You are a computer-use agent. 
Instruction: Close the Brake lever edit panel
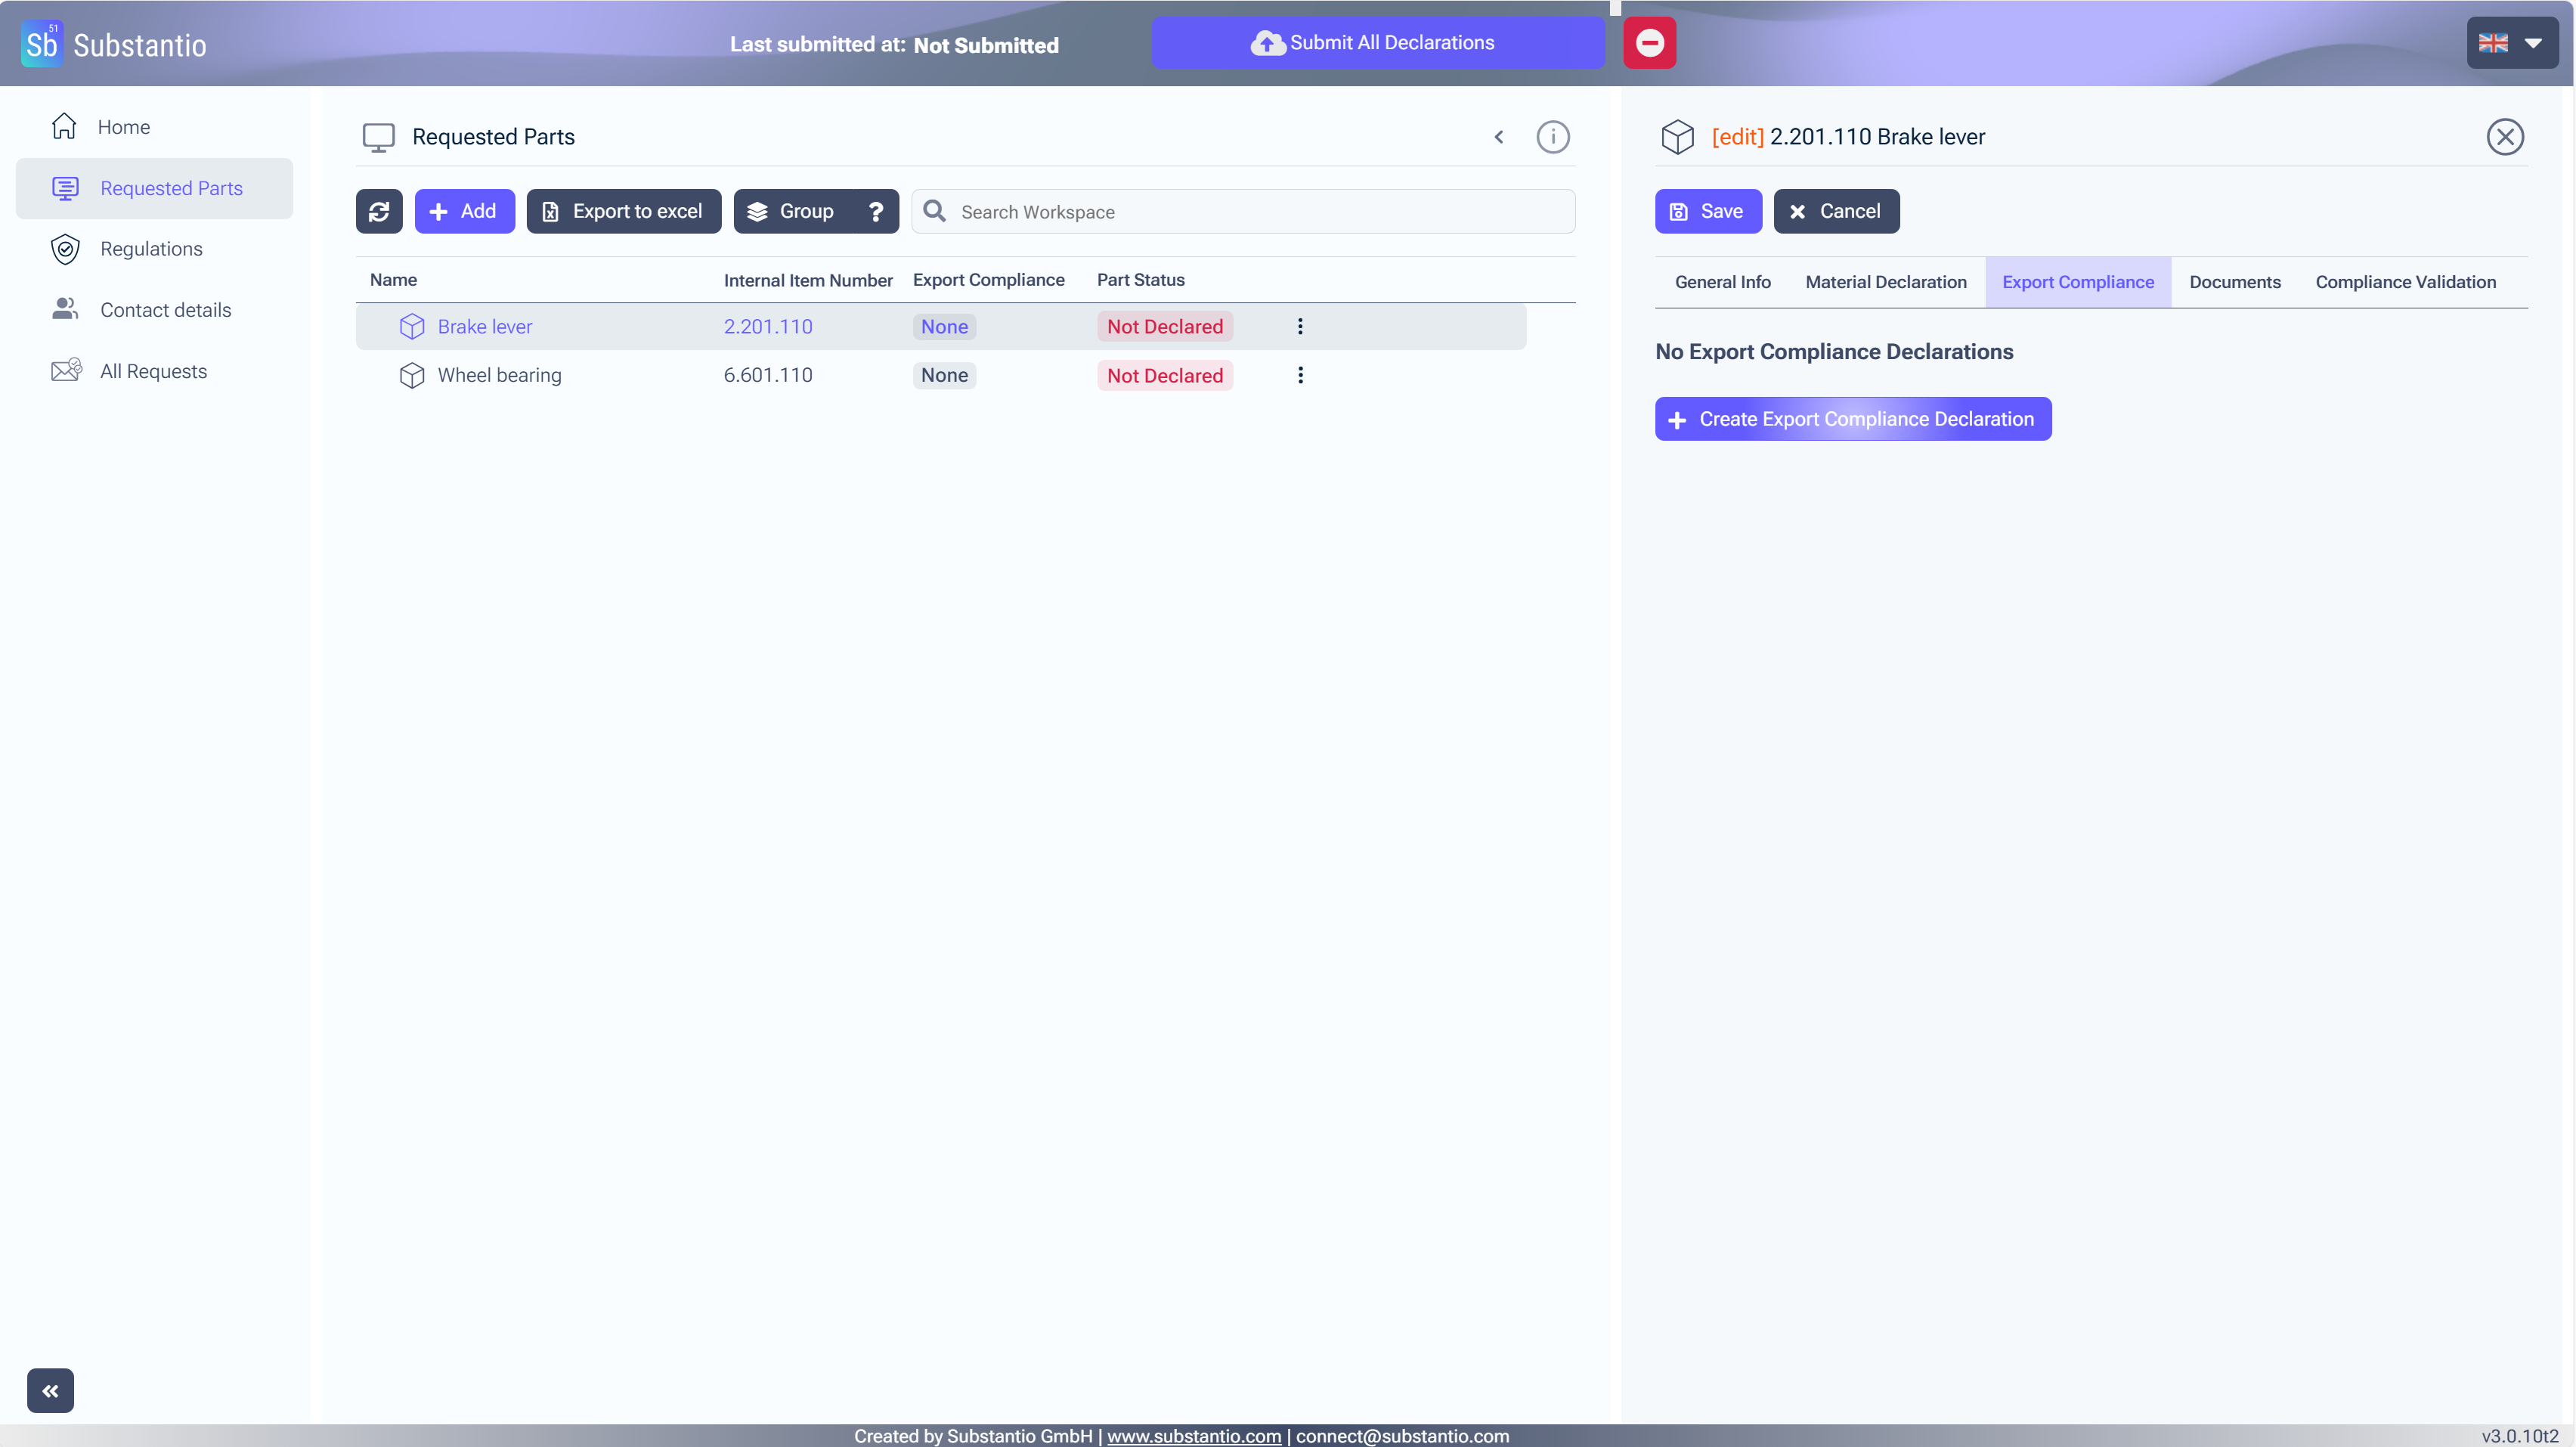pyautogui.click(x=2504, y=137)
